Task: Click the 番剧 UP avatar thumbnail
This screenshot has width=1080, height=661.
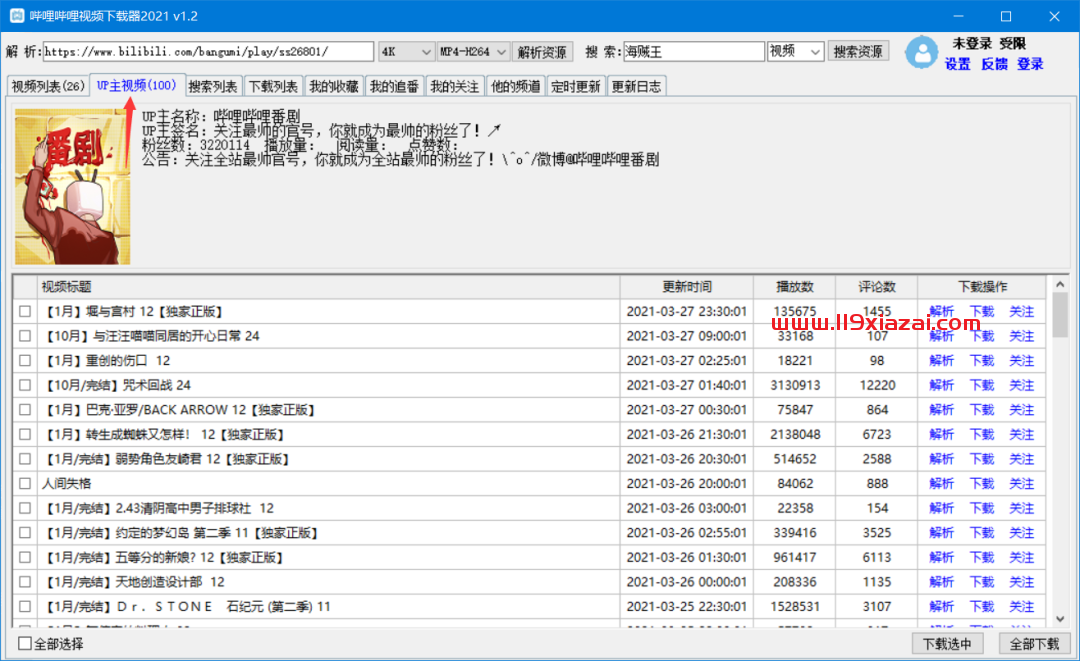Action: point(72,187)
